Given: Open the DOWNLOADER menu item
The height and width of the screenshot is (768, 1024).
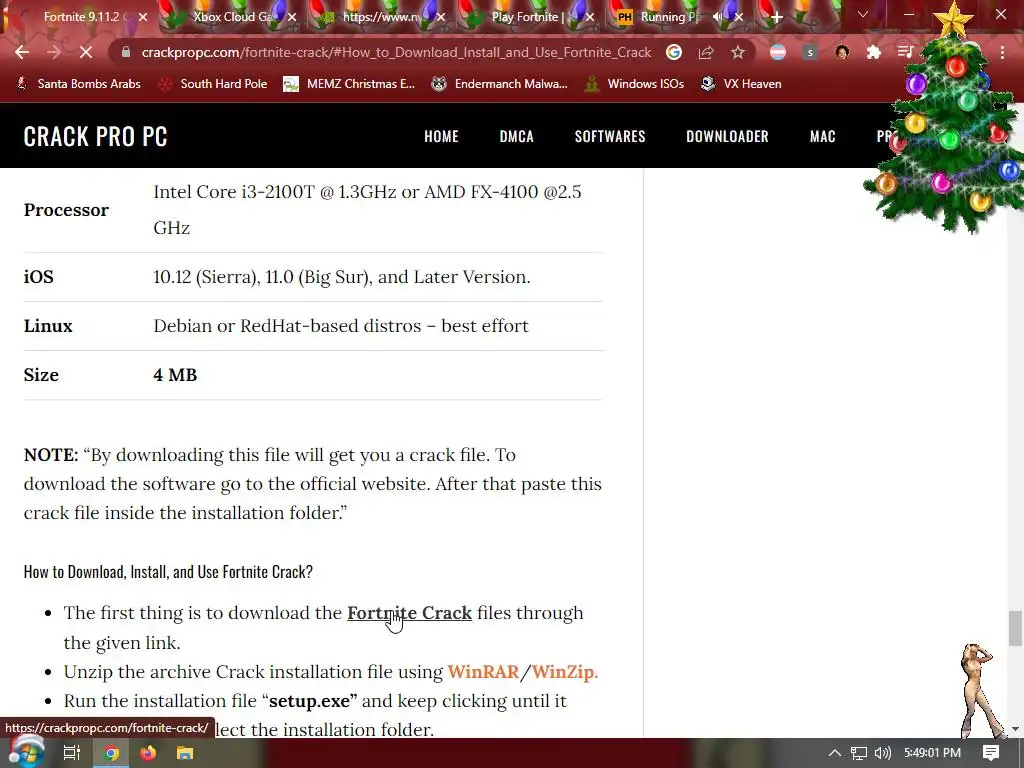Looking at the screenshot, I should [x=727, y=136].
